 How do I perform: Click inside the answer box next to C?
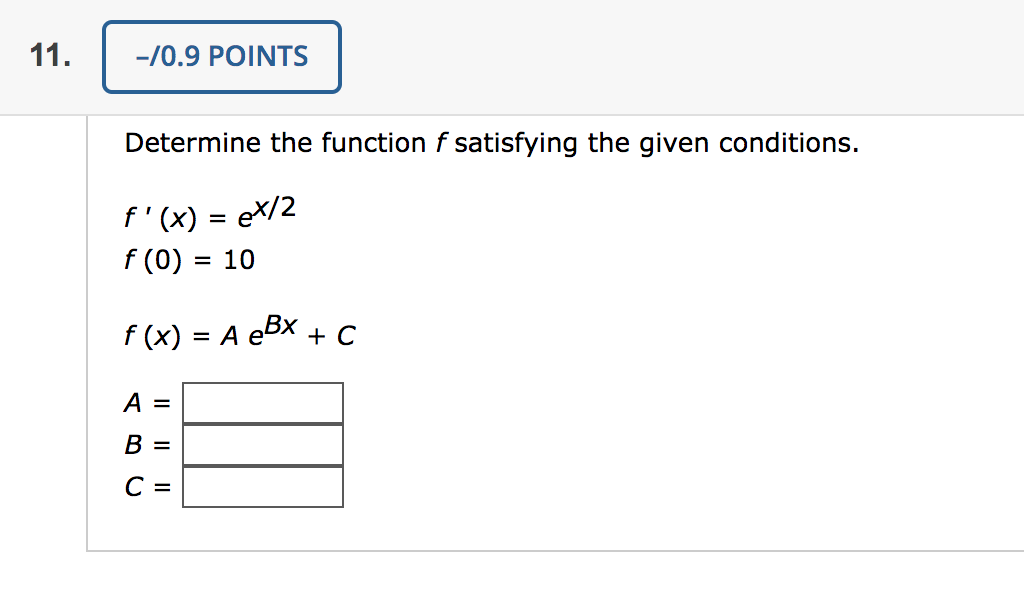pyautogui.click(x=262, y=485)
